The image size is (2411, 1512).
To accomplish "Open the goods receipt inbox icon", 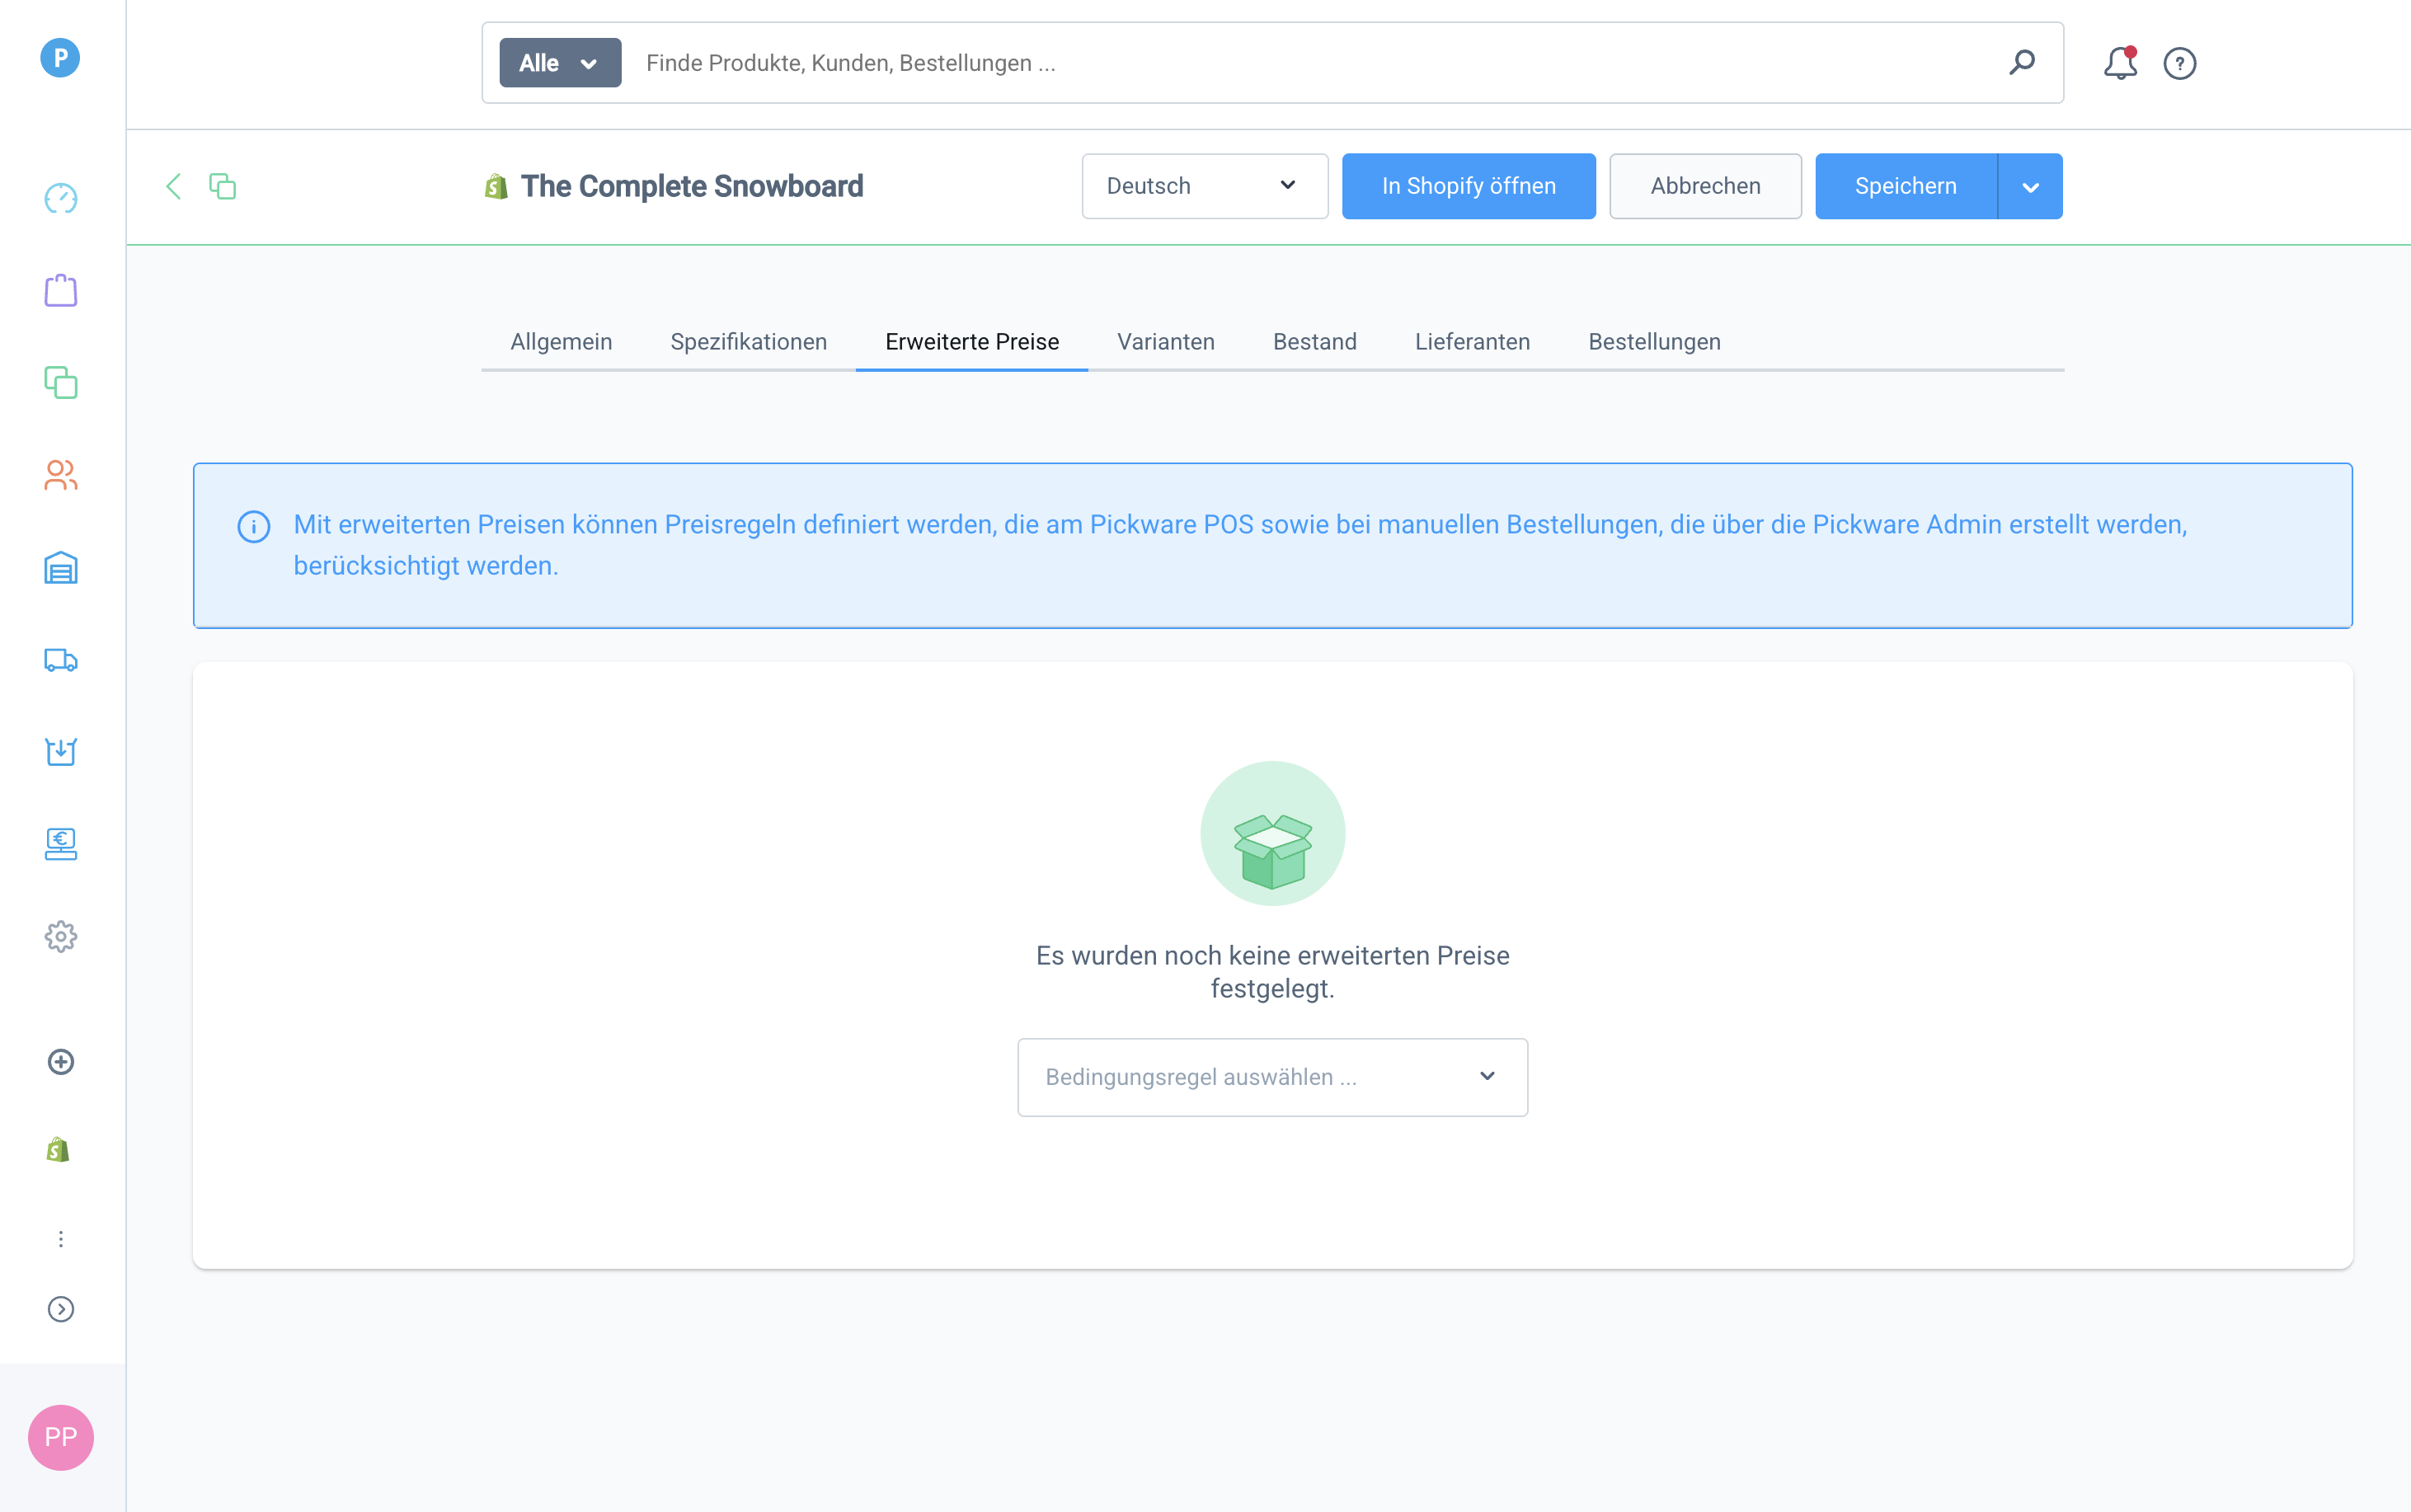I will pyautogui.click(x=60, y=752).
